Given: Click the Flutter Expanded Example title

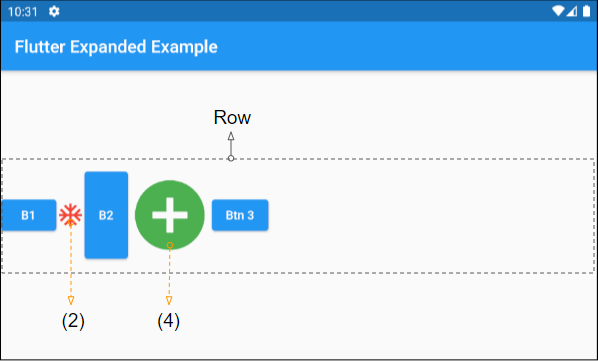Looking at the screenshot, I should click(x=116, y=47).
